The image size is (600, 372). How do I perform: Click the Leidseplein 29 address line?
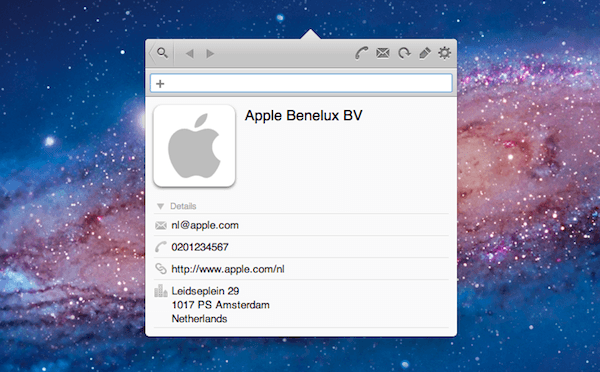(205, 291)
